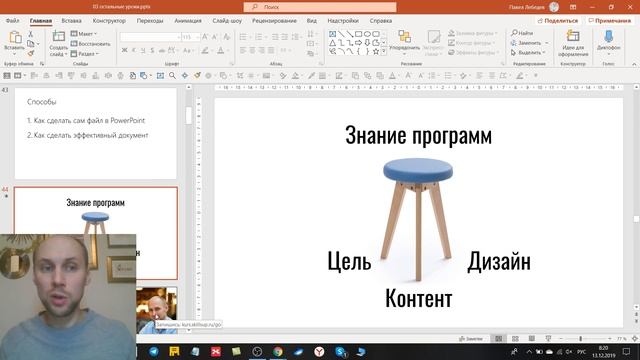Click the Поделиться share button
Viewport: 640px width, 360px height.
(x=558, y=20)
